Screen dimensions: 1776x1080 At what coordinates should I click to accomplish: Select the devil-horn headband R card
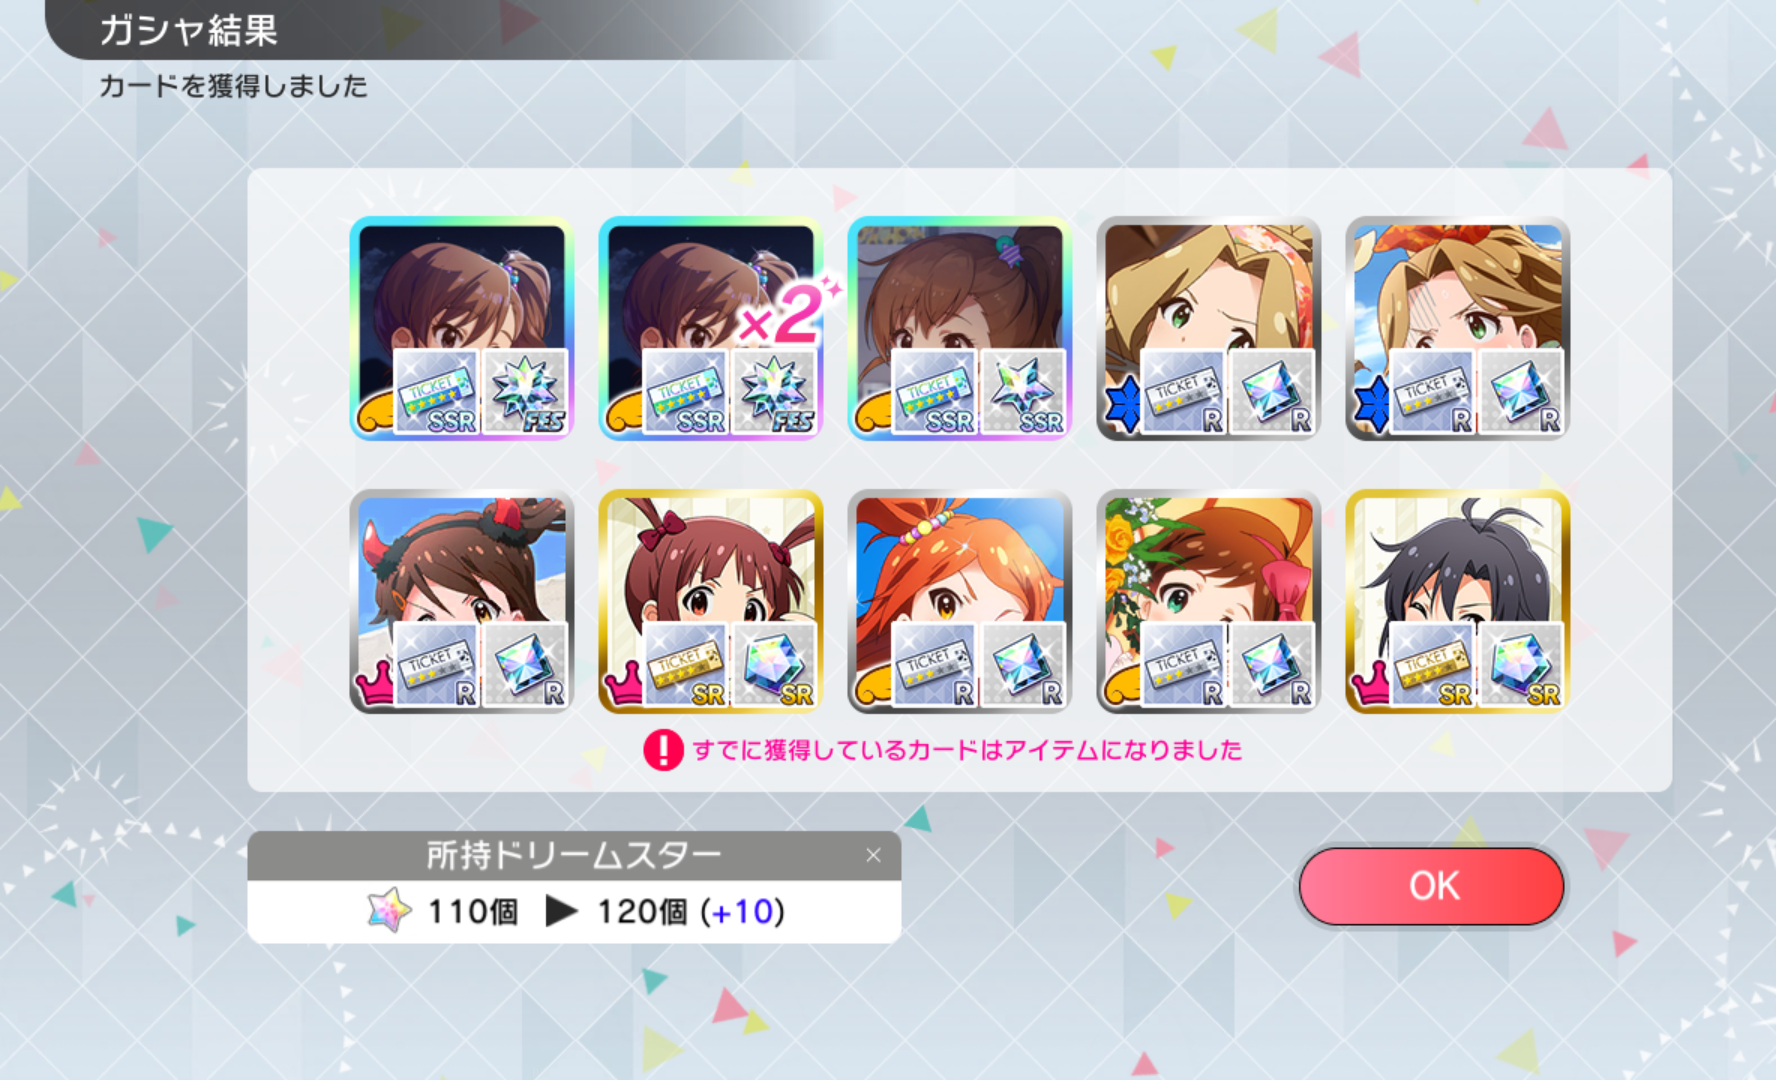[x=461, y=601]
